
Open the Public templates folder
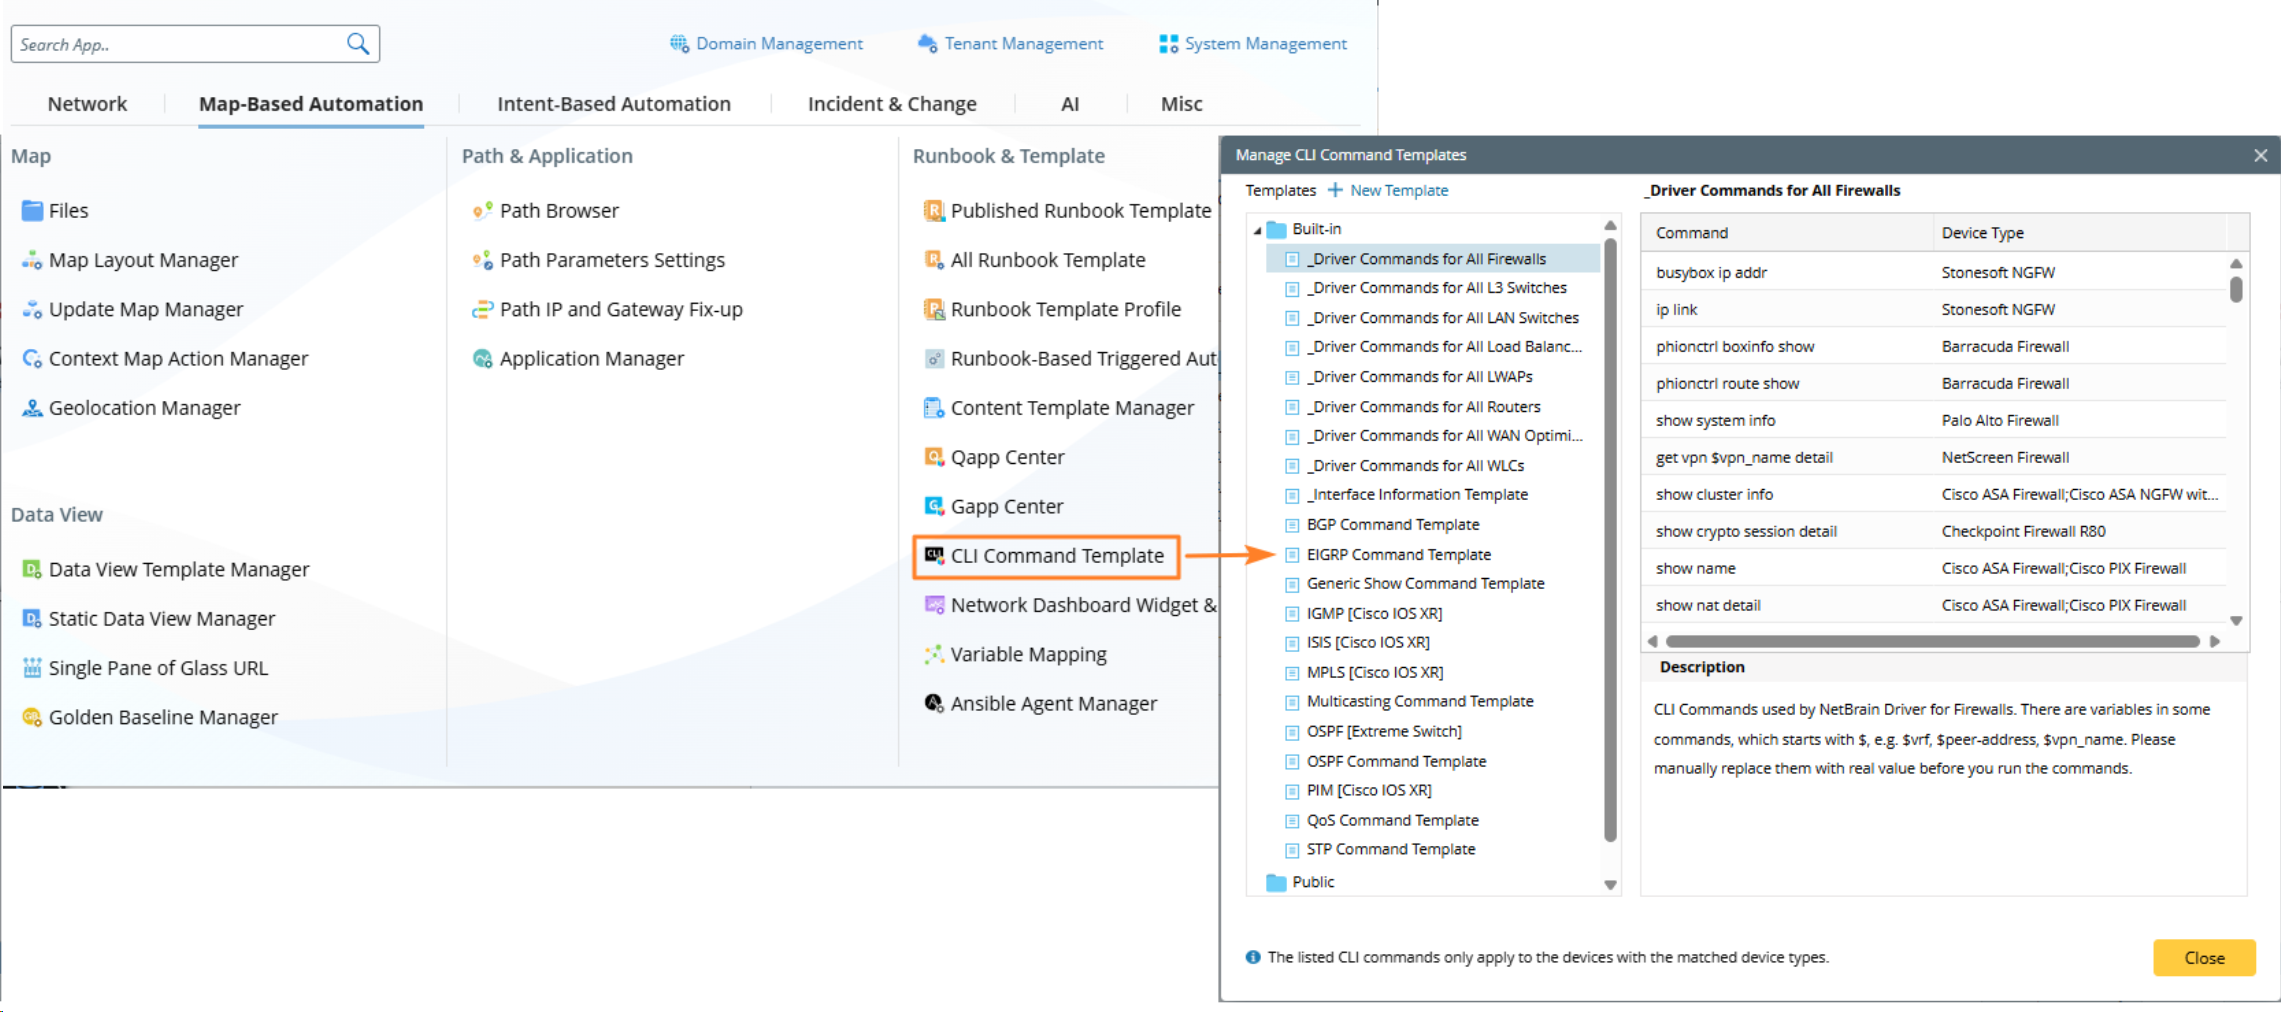click(x=1312, y=882)
